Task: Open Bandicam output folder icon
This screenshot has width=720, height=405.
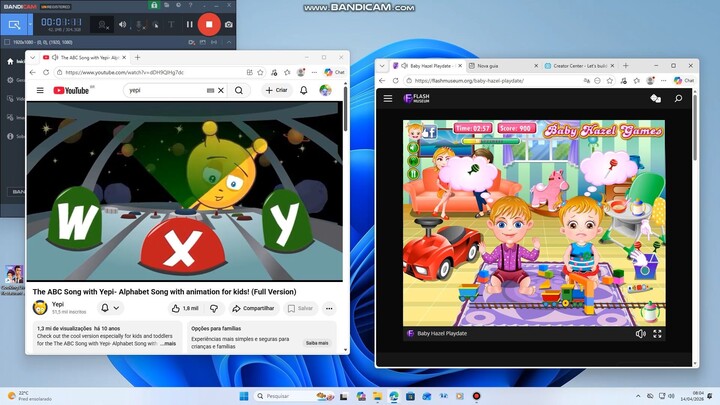Action: (x=166, y=5)
